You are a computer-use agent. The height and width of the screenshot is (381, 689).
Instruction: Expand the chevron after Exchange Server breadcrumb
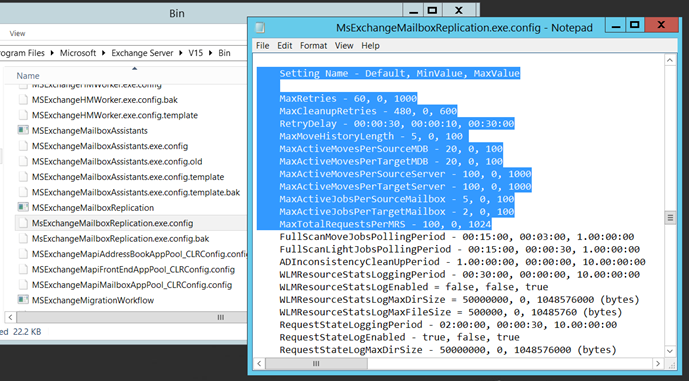click(x=181, y=53)
